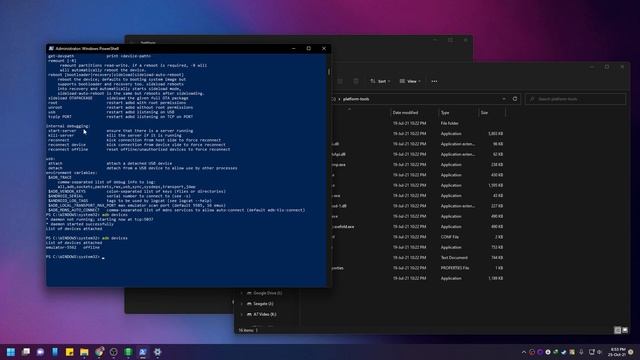The height and width of the screenshot is (360, 640).
Task: Click the platform-tools breadcrumb in the address bar
Action: click(x=356, y=99)
